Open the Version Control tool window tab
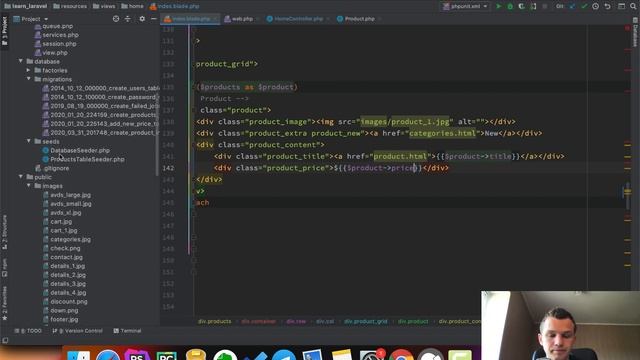The height and width of the screenshot is (360, 640). click(x=78, y=331)
